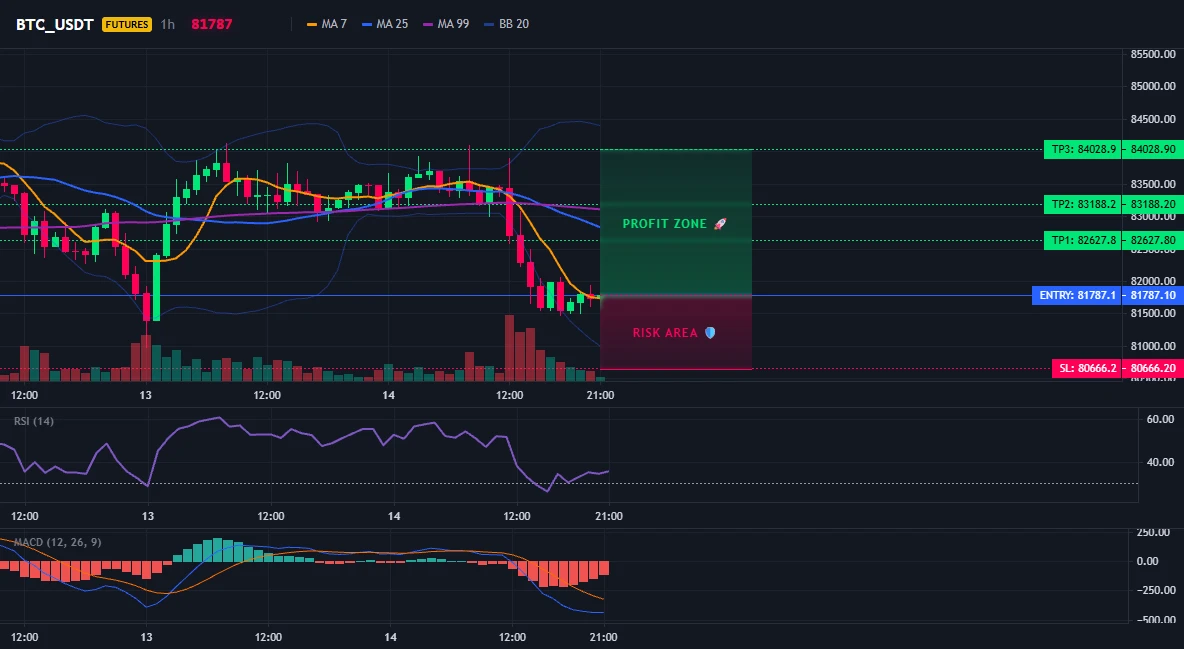Click the purple MA 99 color marker
The width and height of the screenshot is (1184, 649).
(428, 24)
